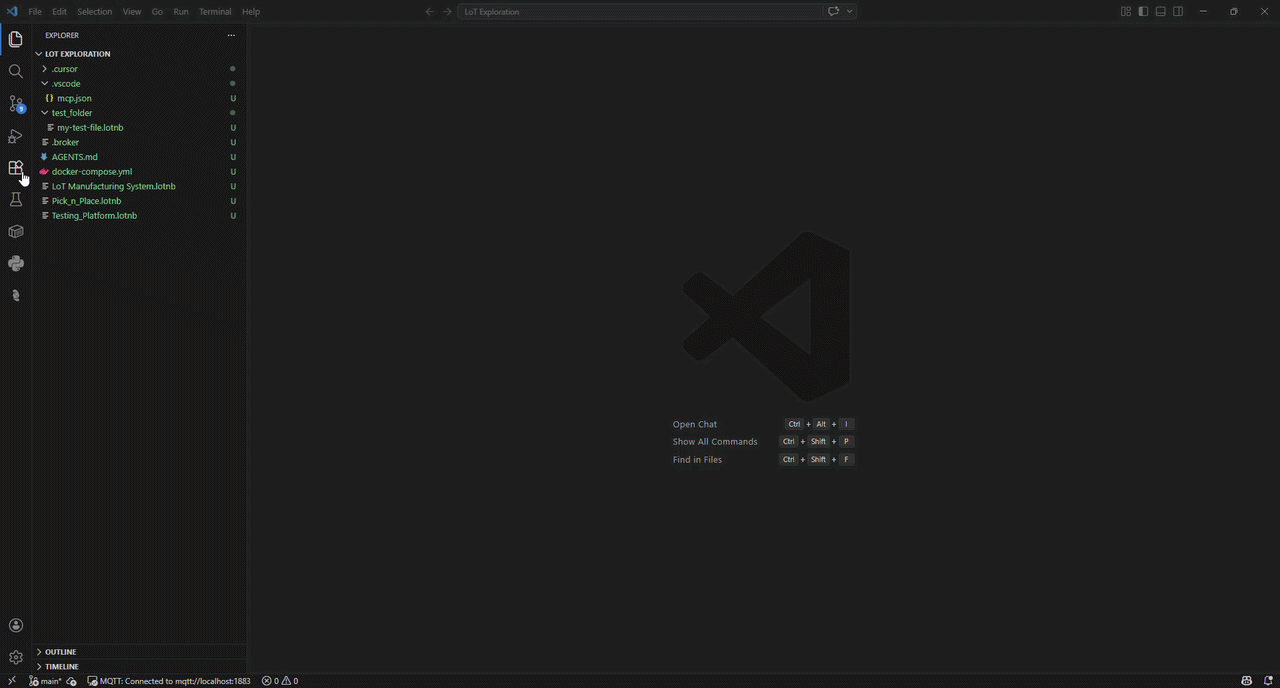
Task: Click the MQTT connection status in the status bar
Action: [170, 681]
